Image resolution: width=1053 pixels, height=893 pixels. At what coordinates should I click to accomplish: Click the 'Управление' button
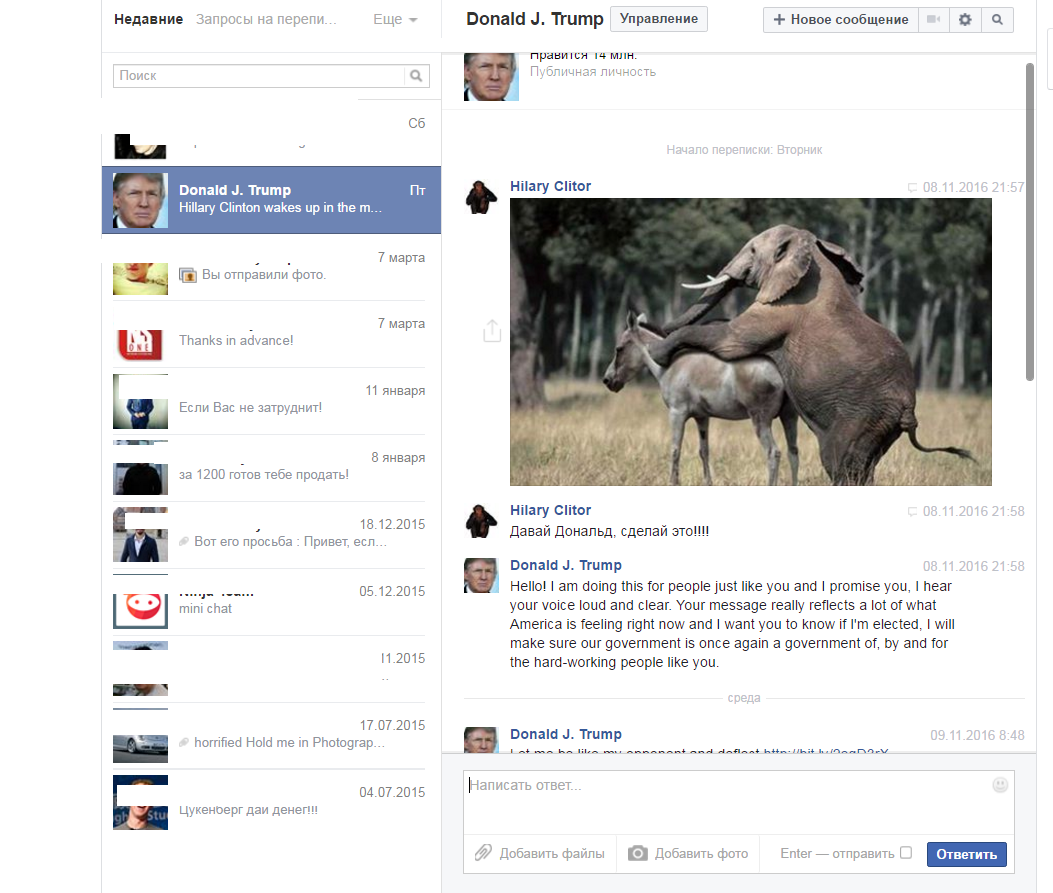(x=659, y=19)
